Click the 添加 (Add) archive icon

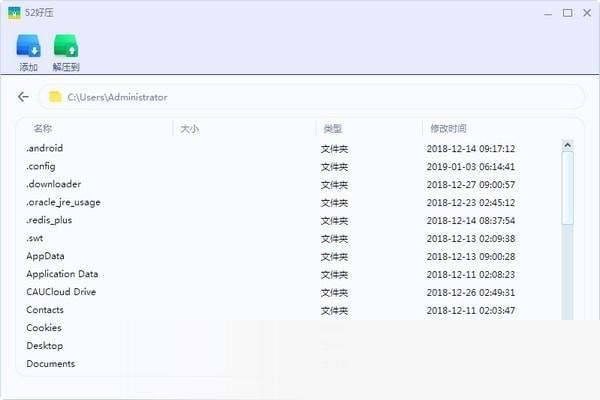(x=28, y=46)
